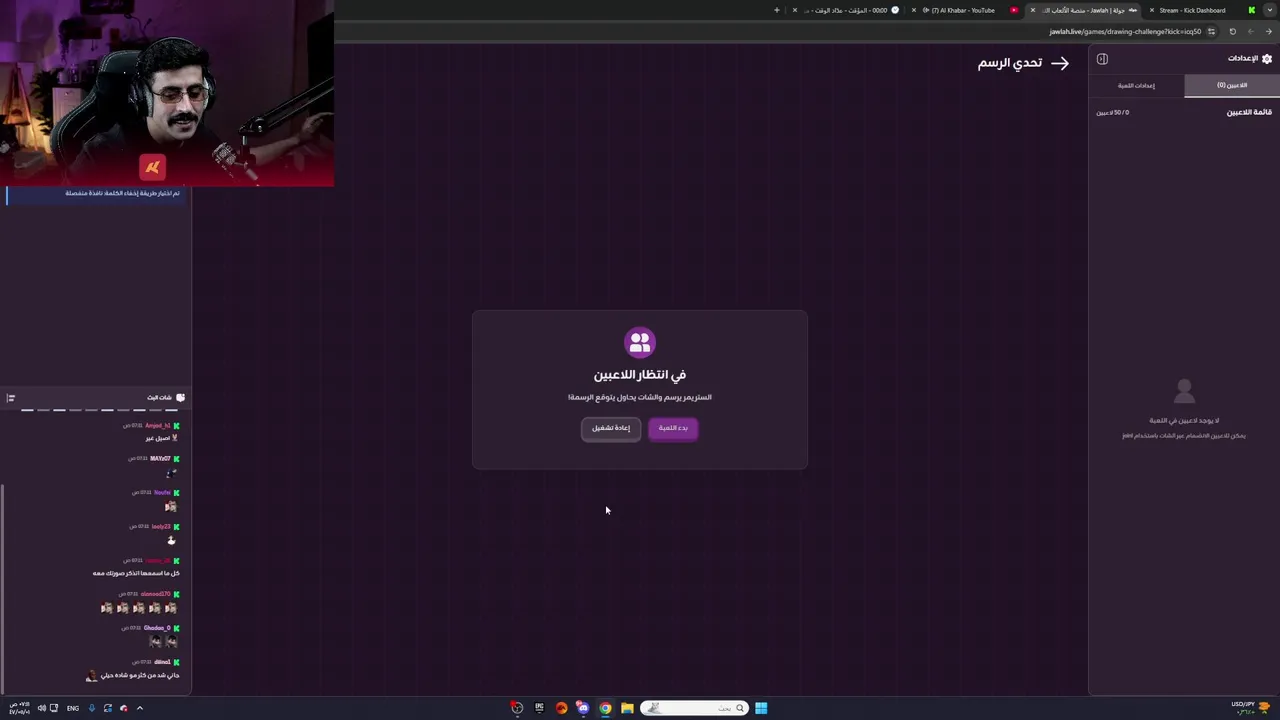
Task: Click username lealy23 in chat
Action: coord(161,527)
